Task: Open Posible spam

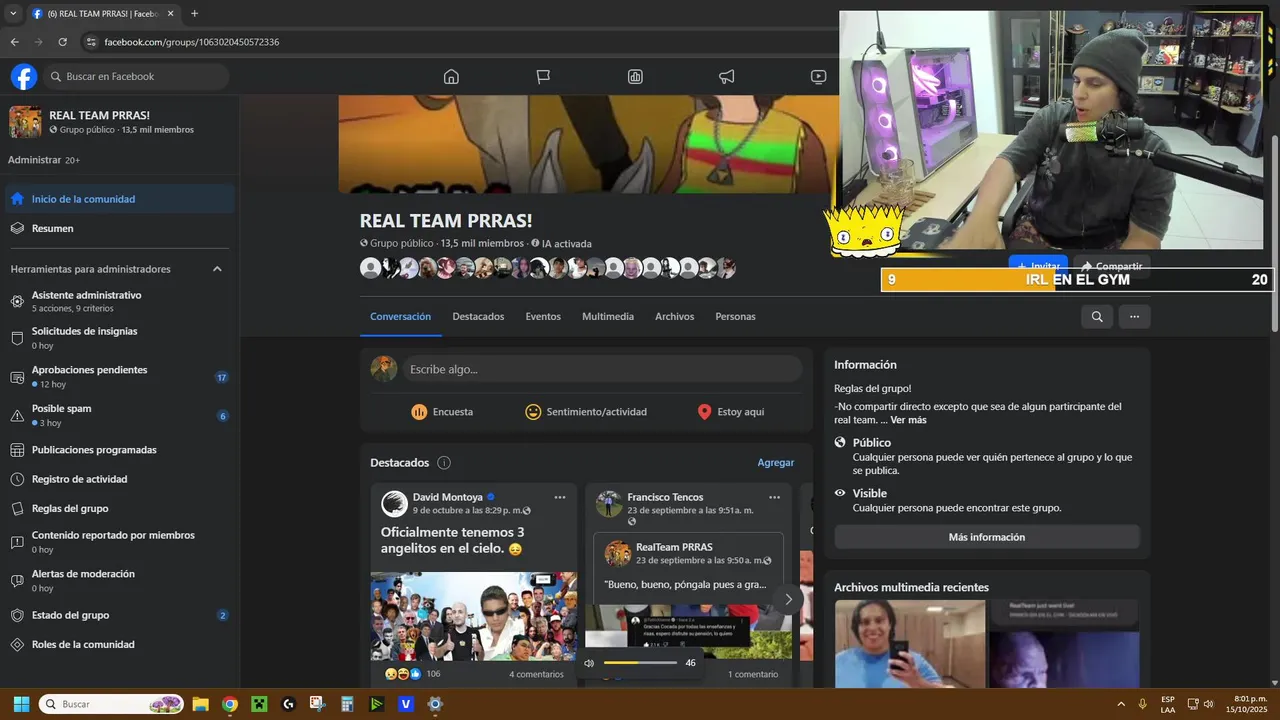Action: (x=118, y=415)
